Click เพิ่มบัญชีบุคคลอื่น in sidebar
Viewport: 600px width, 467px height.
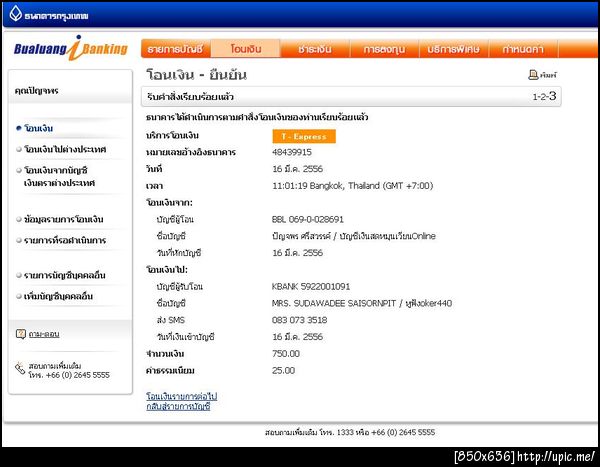pyautogui.click(x=58, y=296)
